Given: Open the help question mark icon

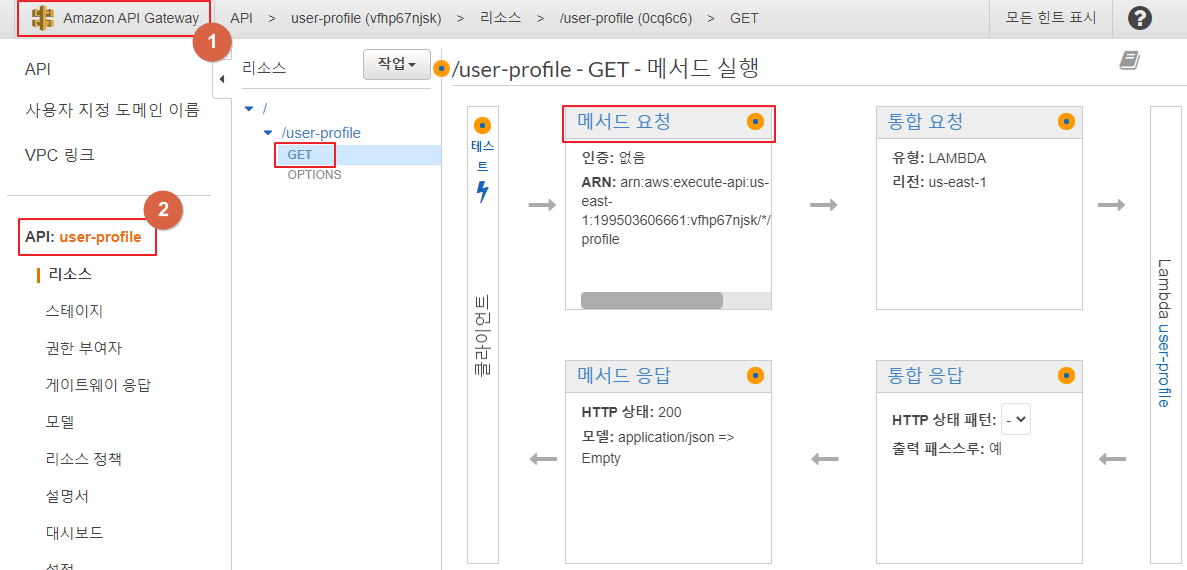Looking at the screenshot, I should (x=1139, y=18).
